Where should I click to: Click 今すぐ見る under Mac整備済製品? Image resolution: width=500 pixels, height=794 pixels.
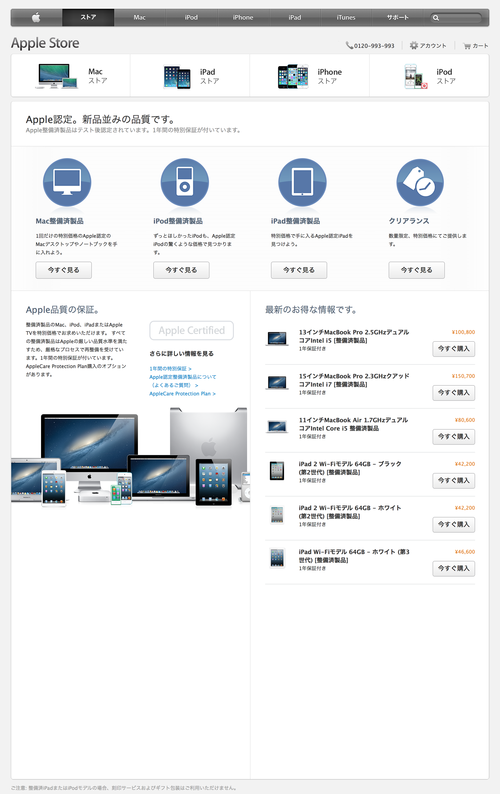coord(63,270)
